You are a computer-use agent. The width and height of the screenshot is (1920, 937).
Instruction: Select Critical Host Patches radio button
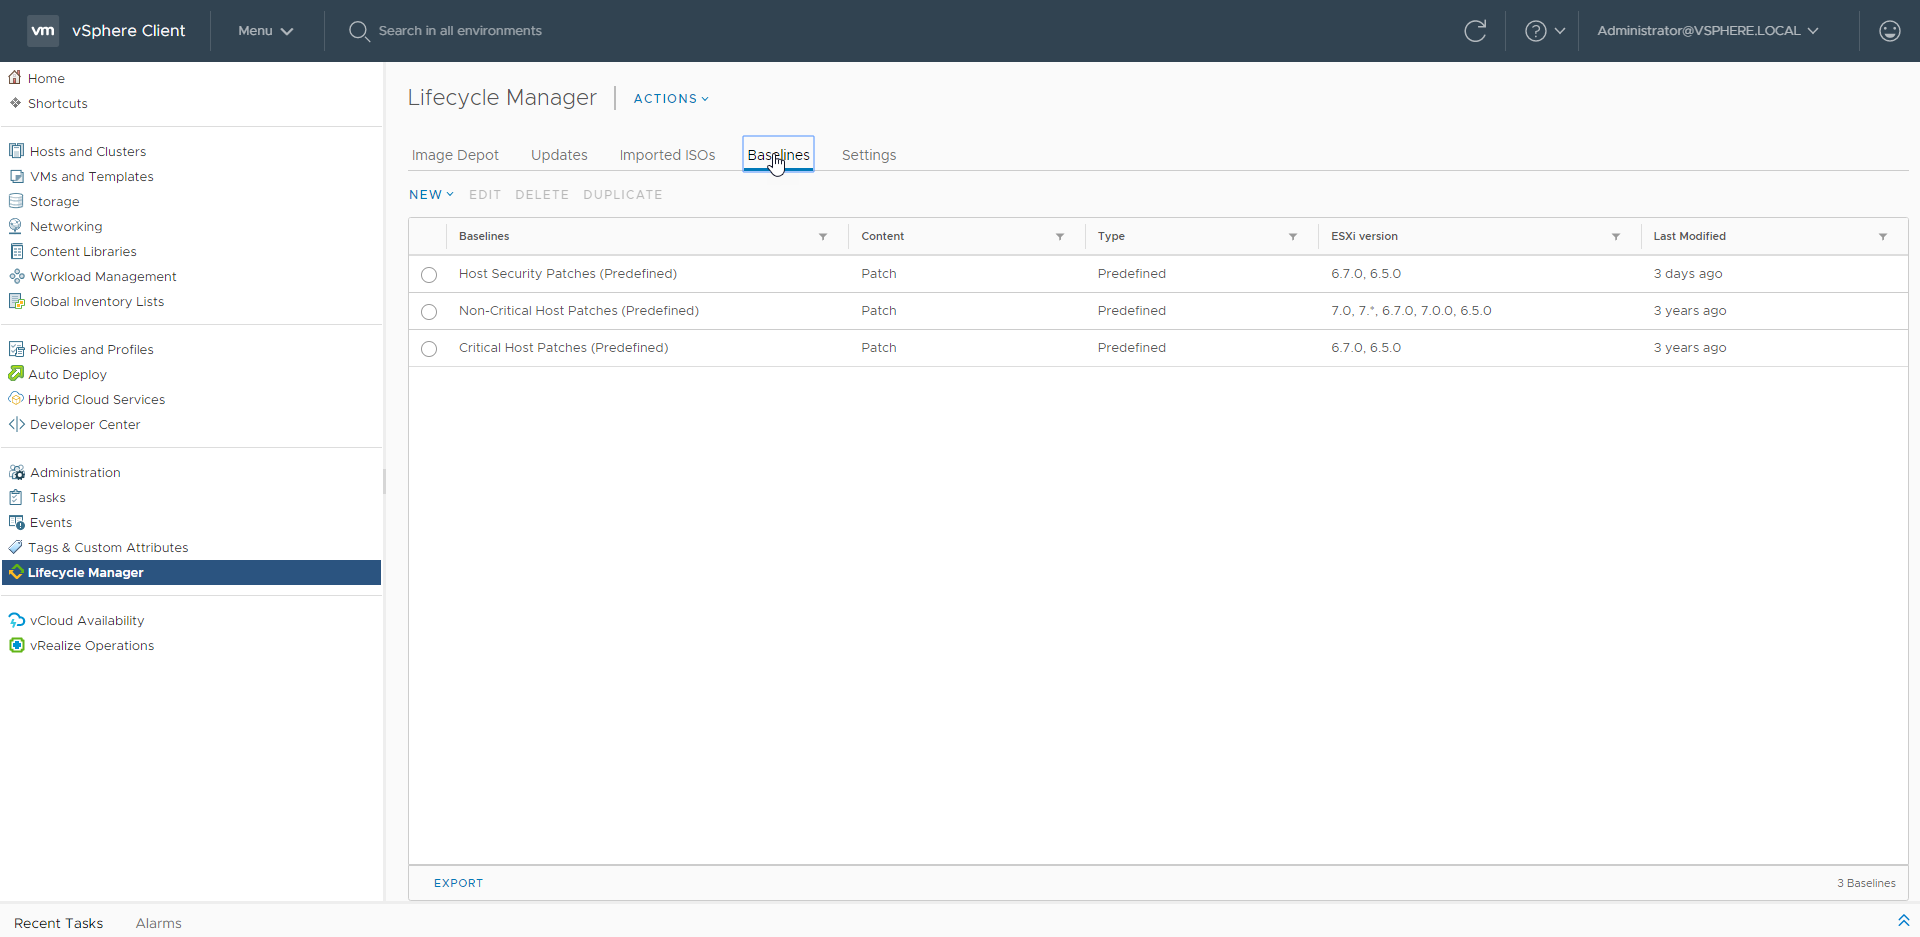[x=429, y=349]
